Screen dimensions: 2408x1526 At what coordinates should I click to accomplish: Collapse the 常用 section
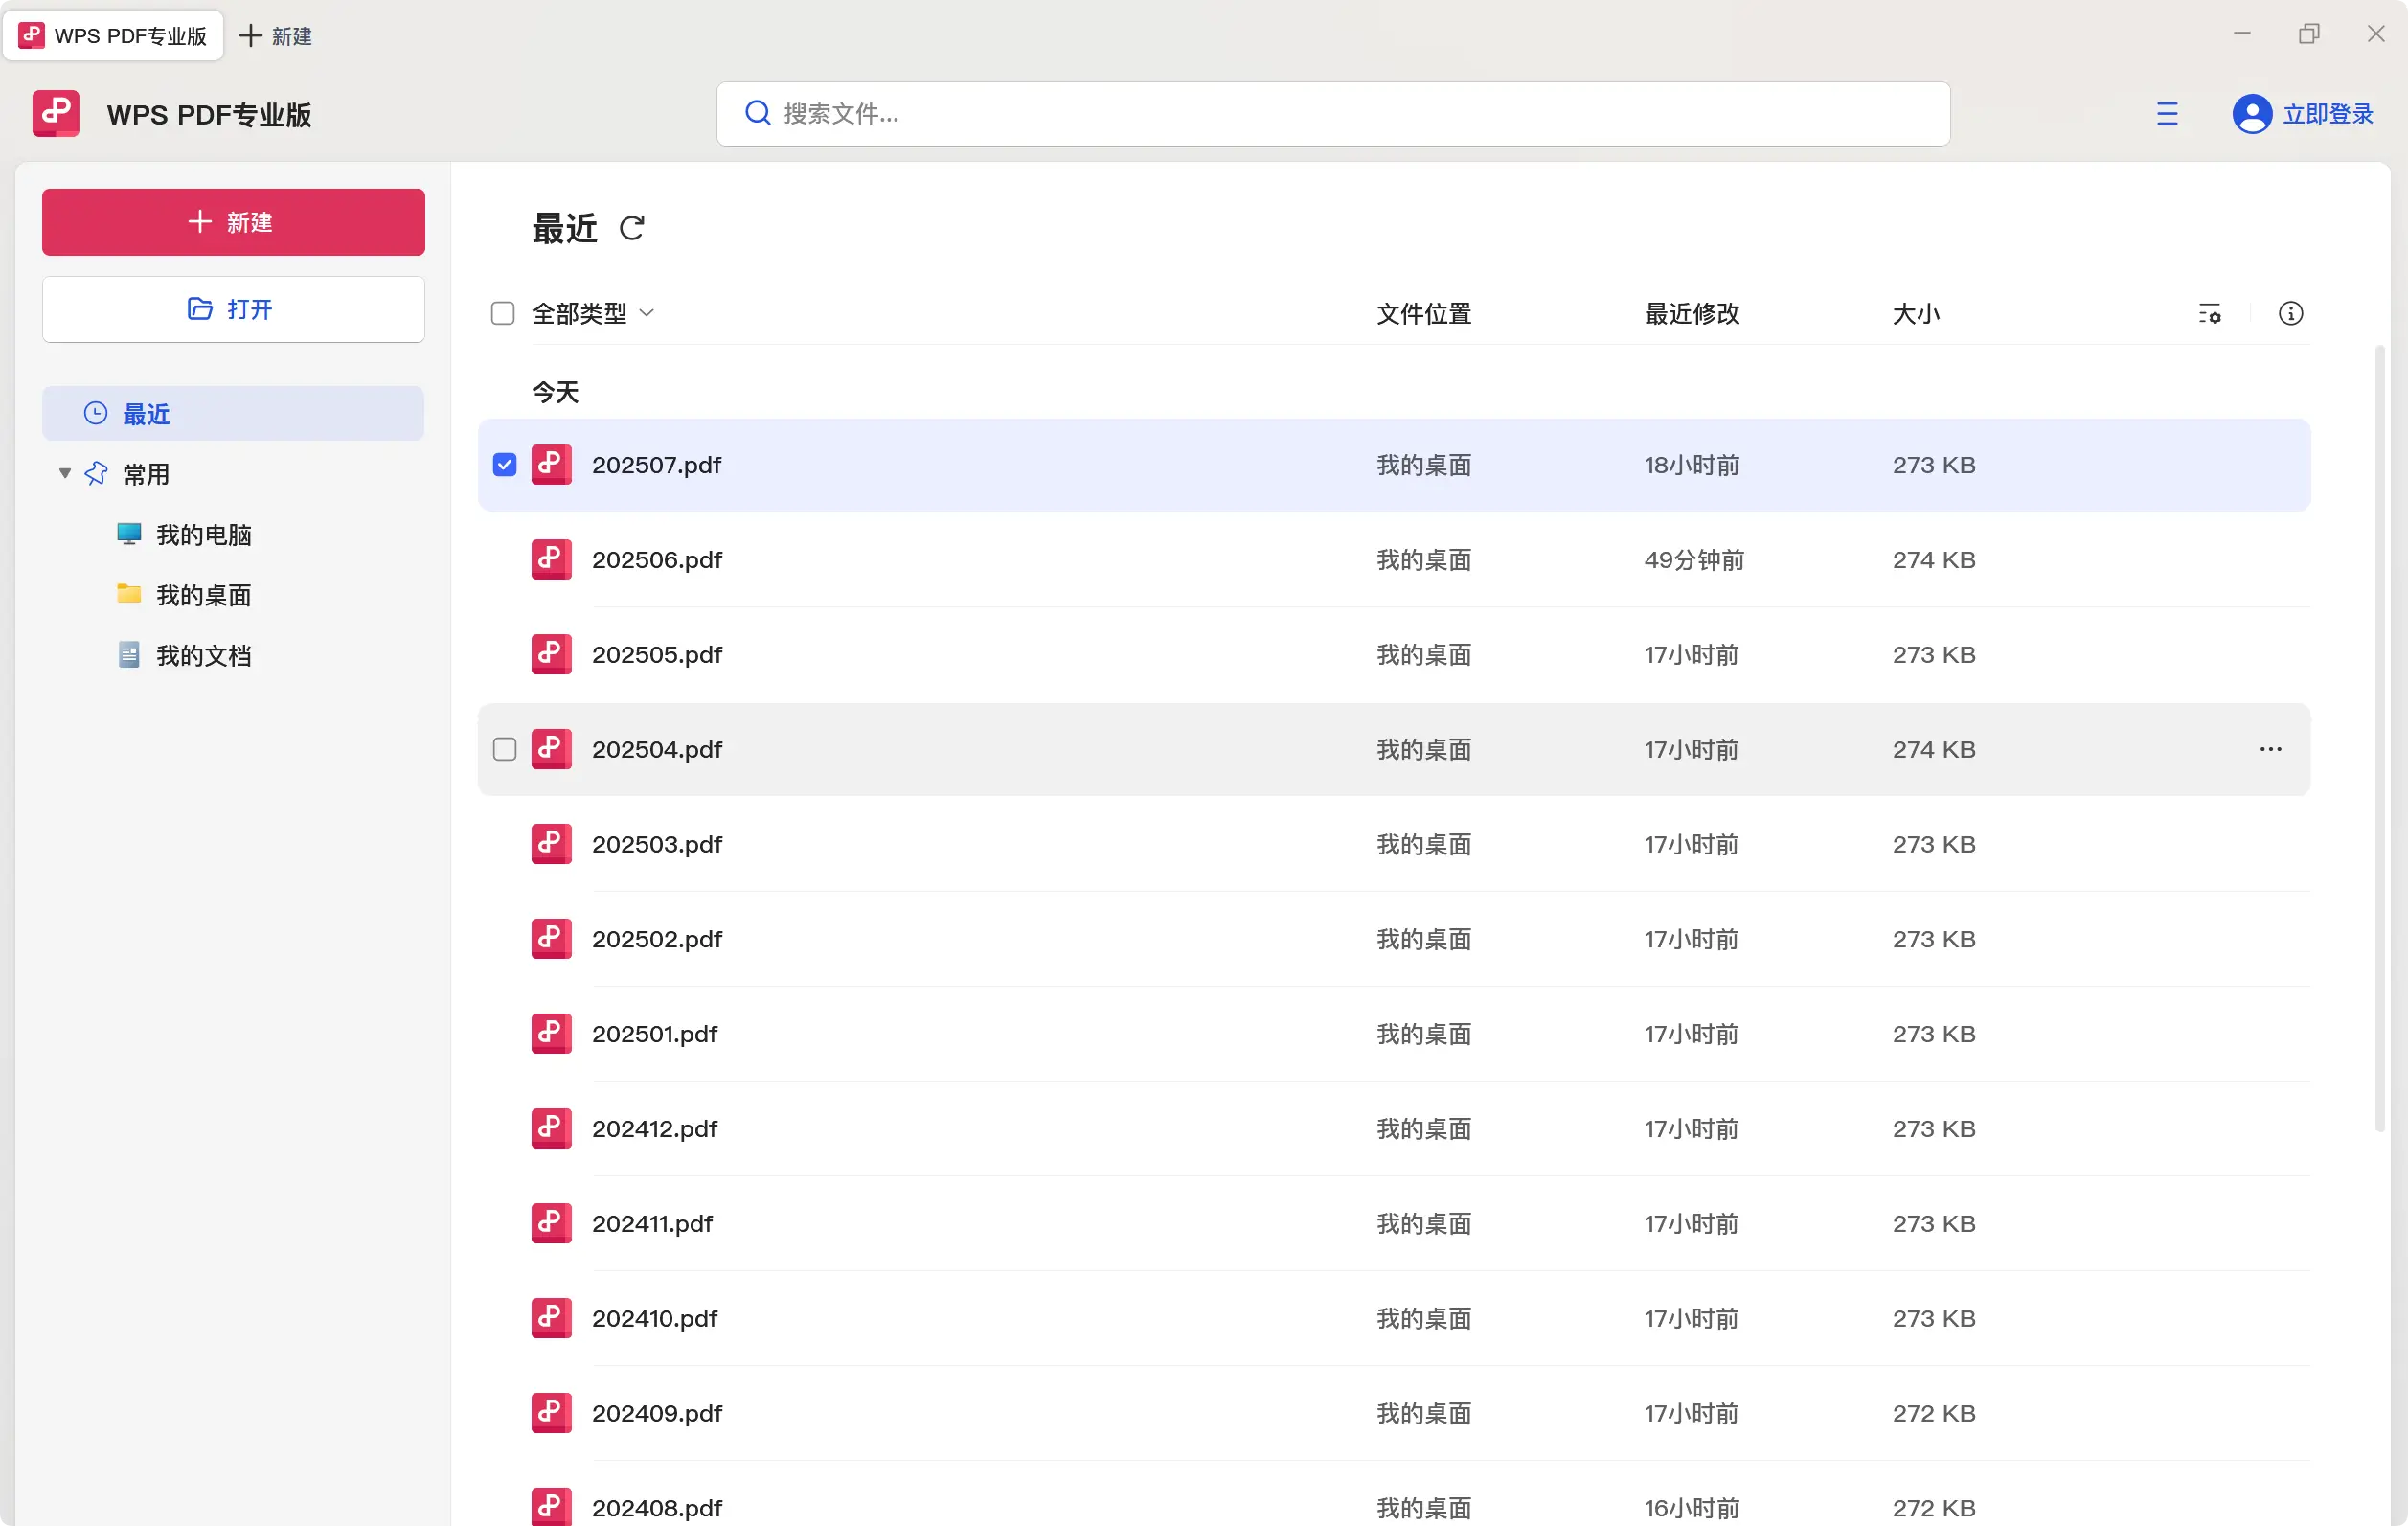point(63,473)
